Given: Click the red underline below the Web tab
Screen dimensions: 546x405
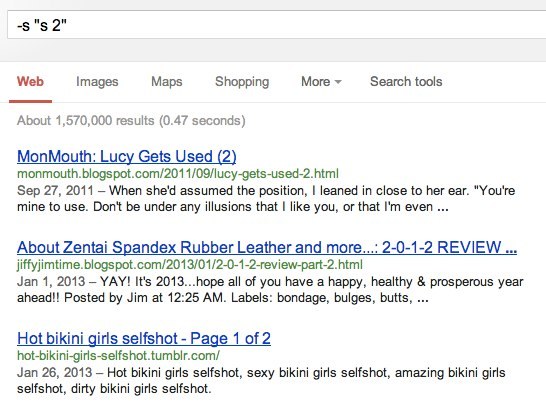Looking at the screenshot, I should (x=30, y=101).
